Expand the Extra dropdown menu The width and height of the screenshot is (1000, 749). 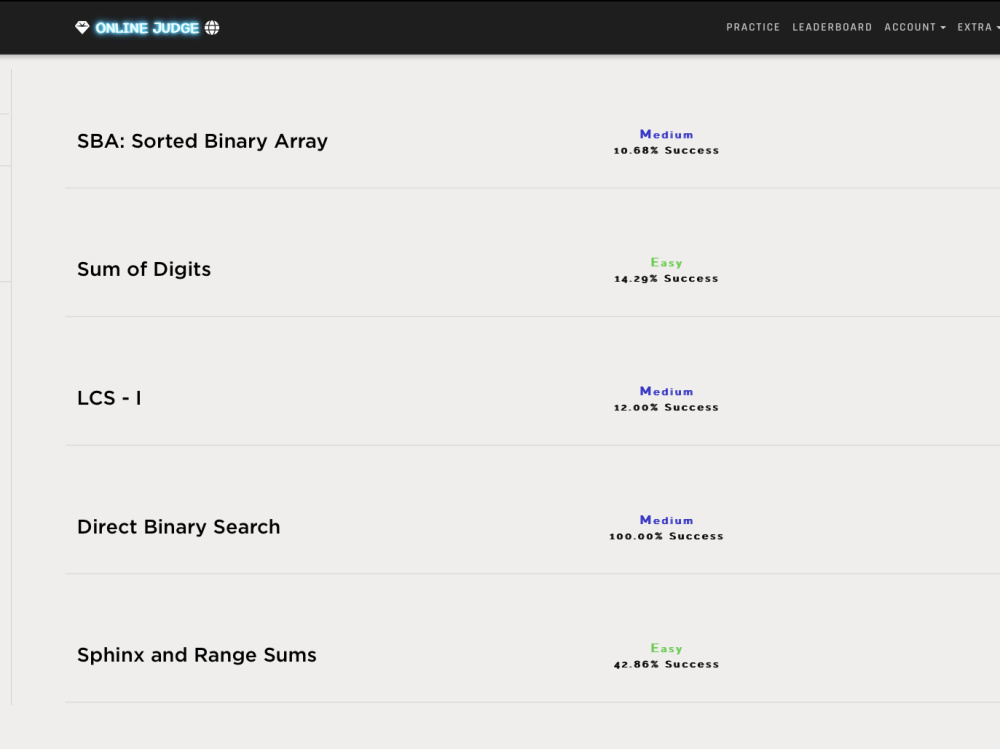tap(978, 27)
